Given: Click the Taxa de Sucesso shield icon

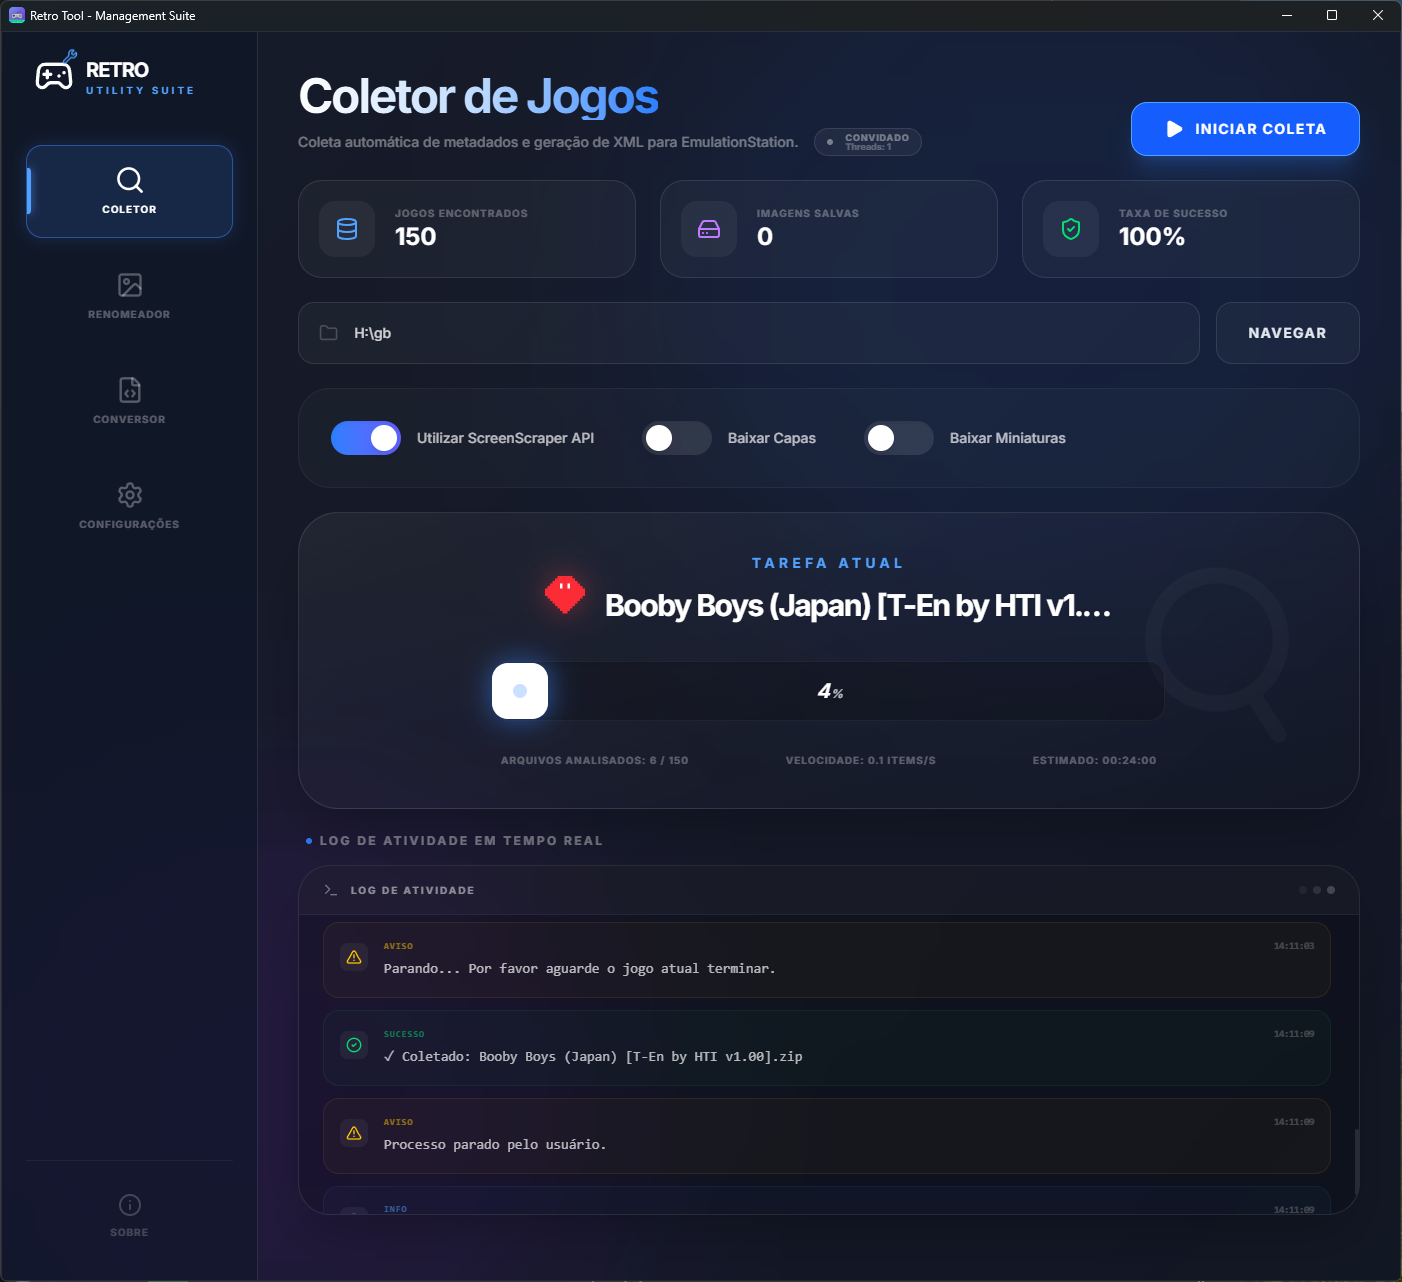Looking at the screenshot, I should (x=1071, y=229).
